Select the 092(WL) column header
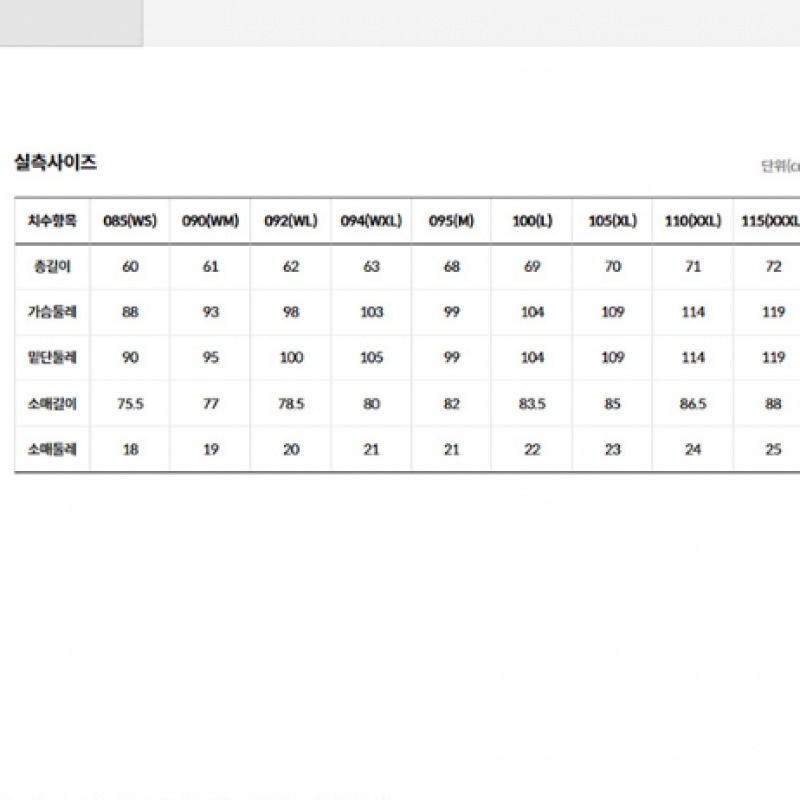 click(x=291, y=221)
